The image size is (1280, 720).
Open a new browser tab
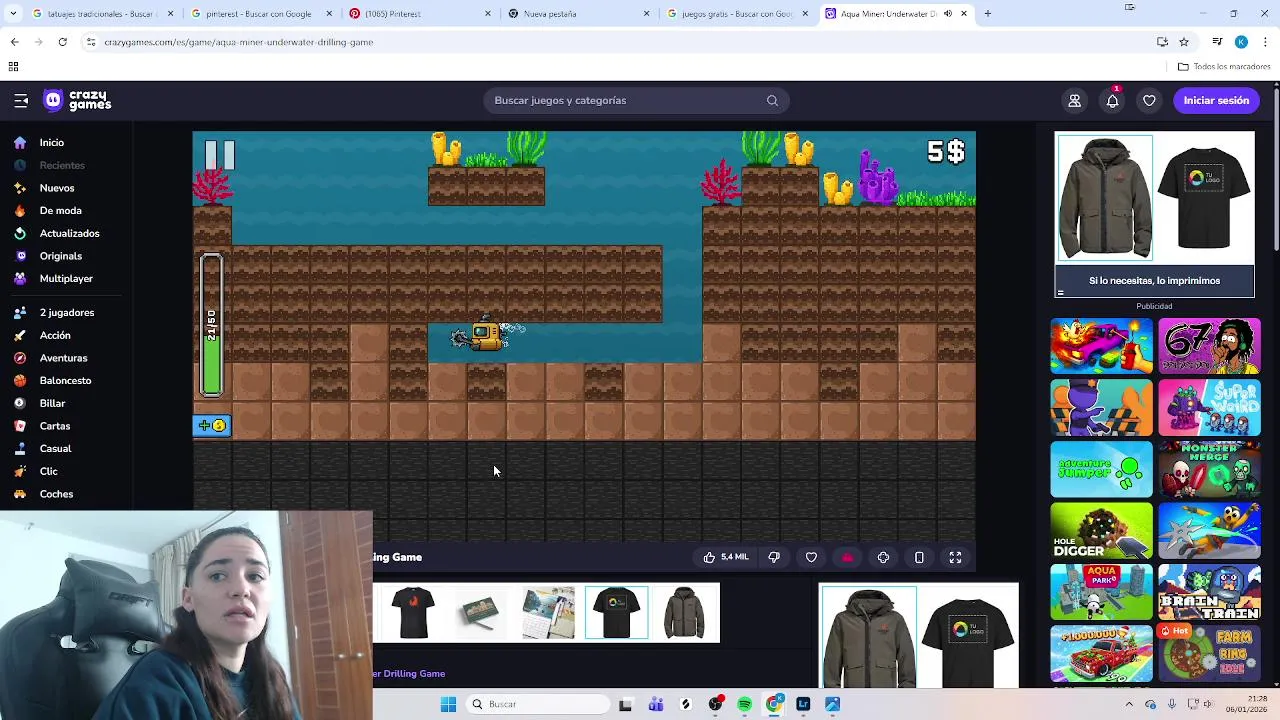point(988,14)
